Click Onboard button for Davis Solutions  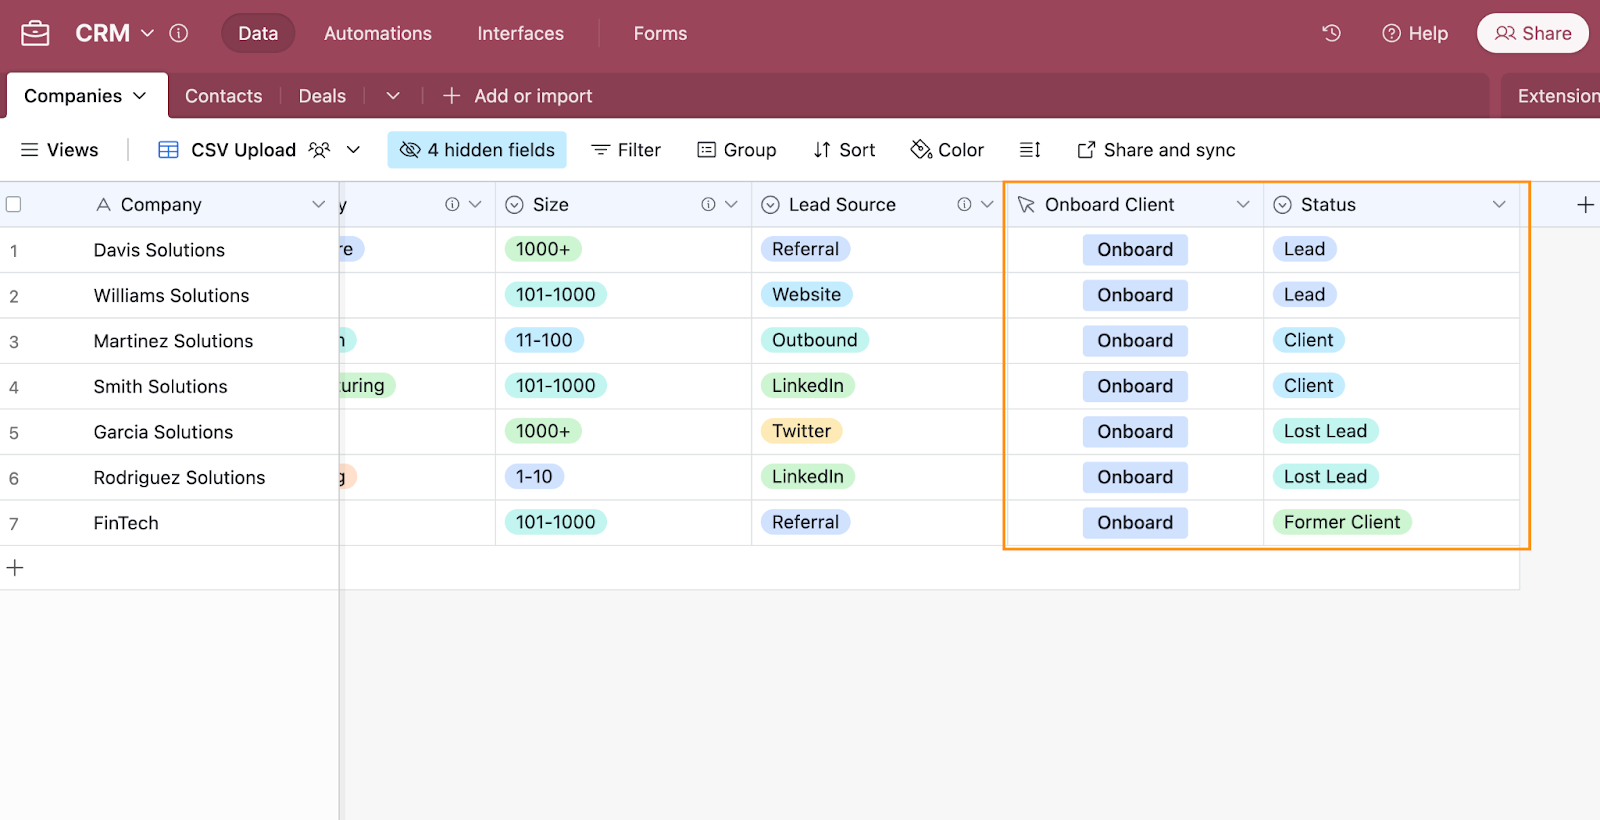coord(1135,250)
